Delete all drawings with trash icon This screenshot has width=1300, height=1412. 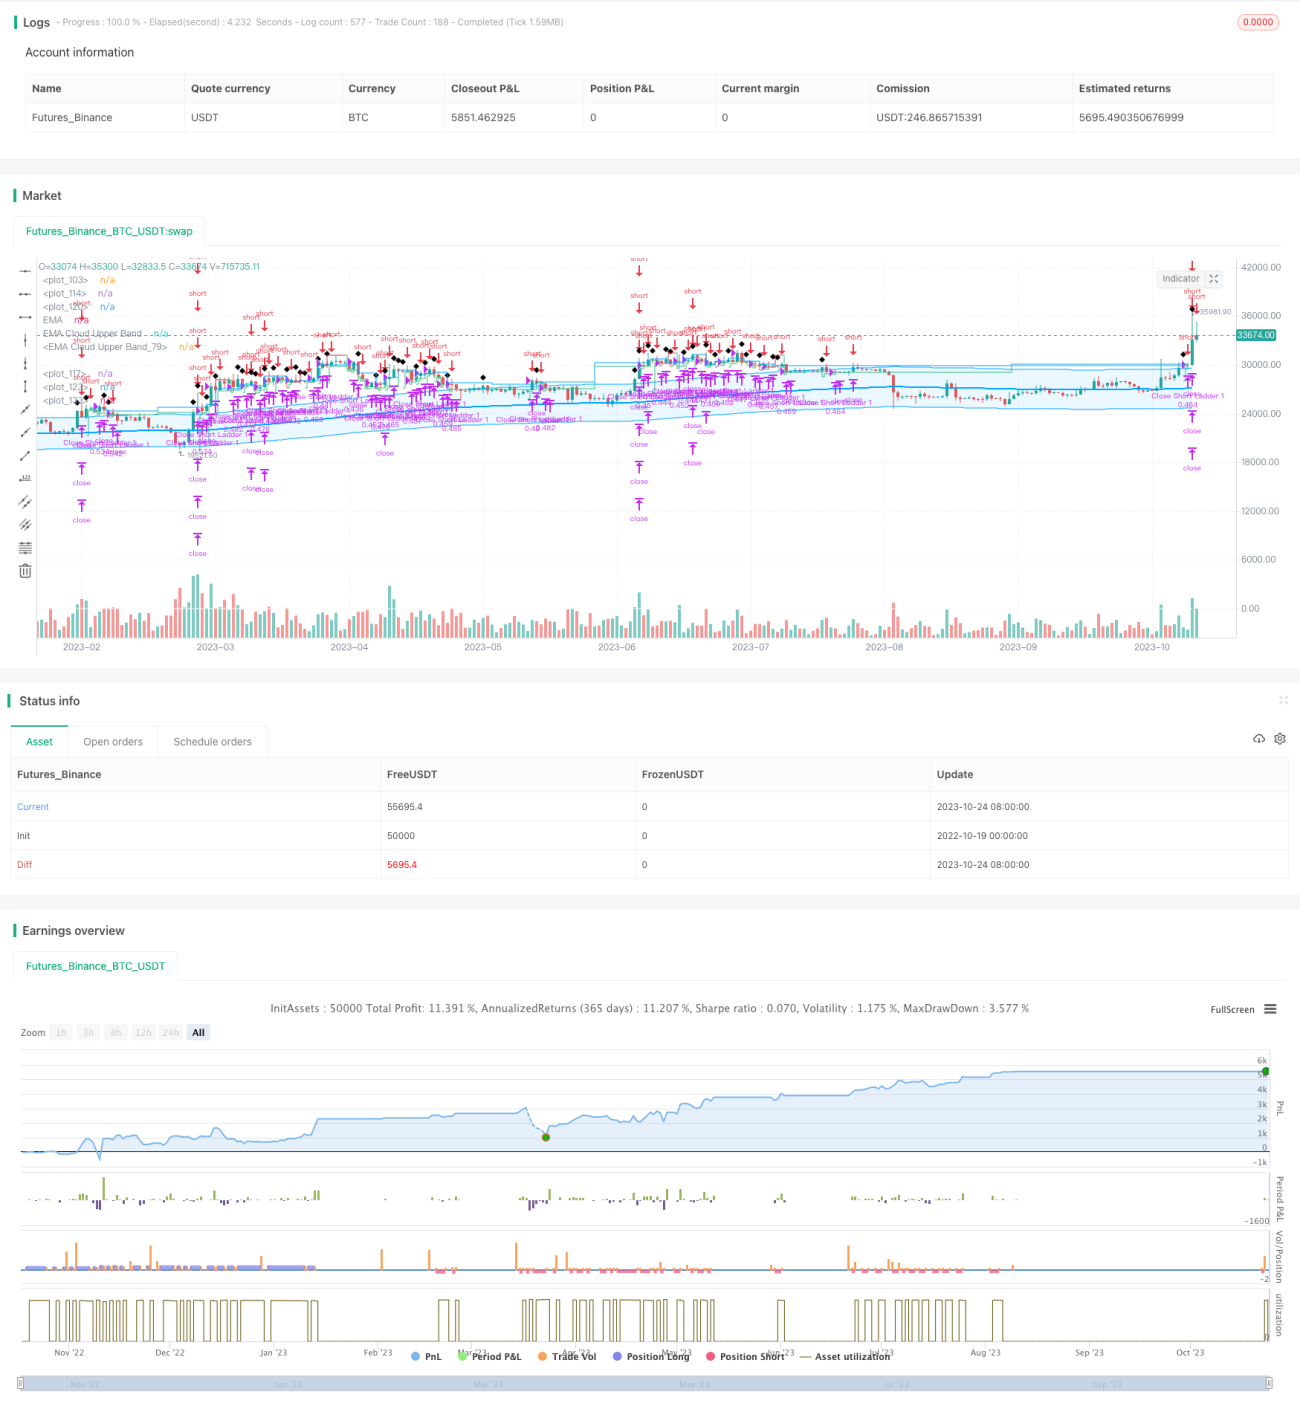coord(25,571)
